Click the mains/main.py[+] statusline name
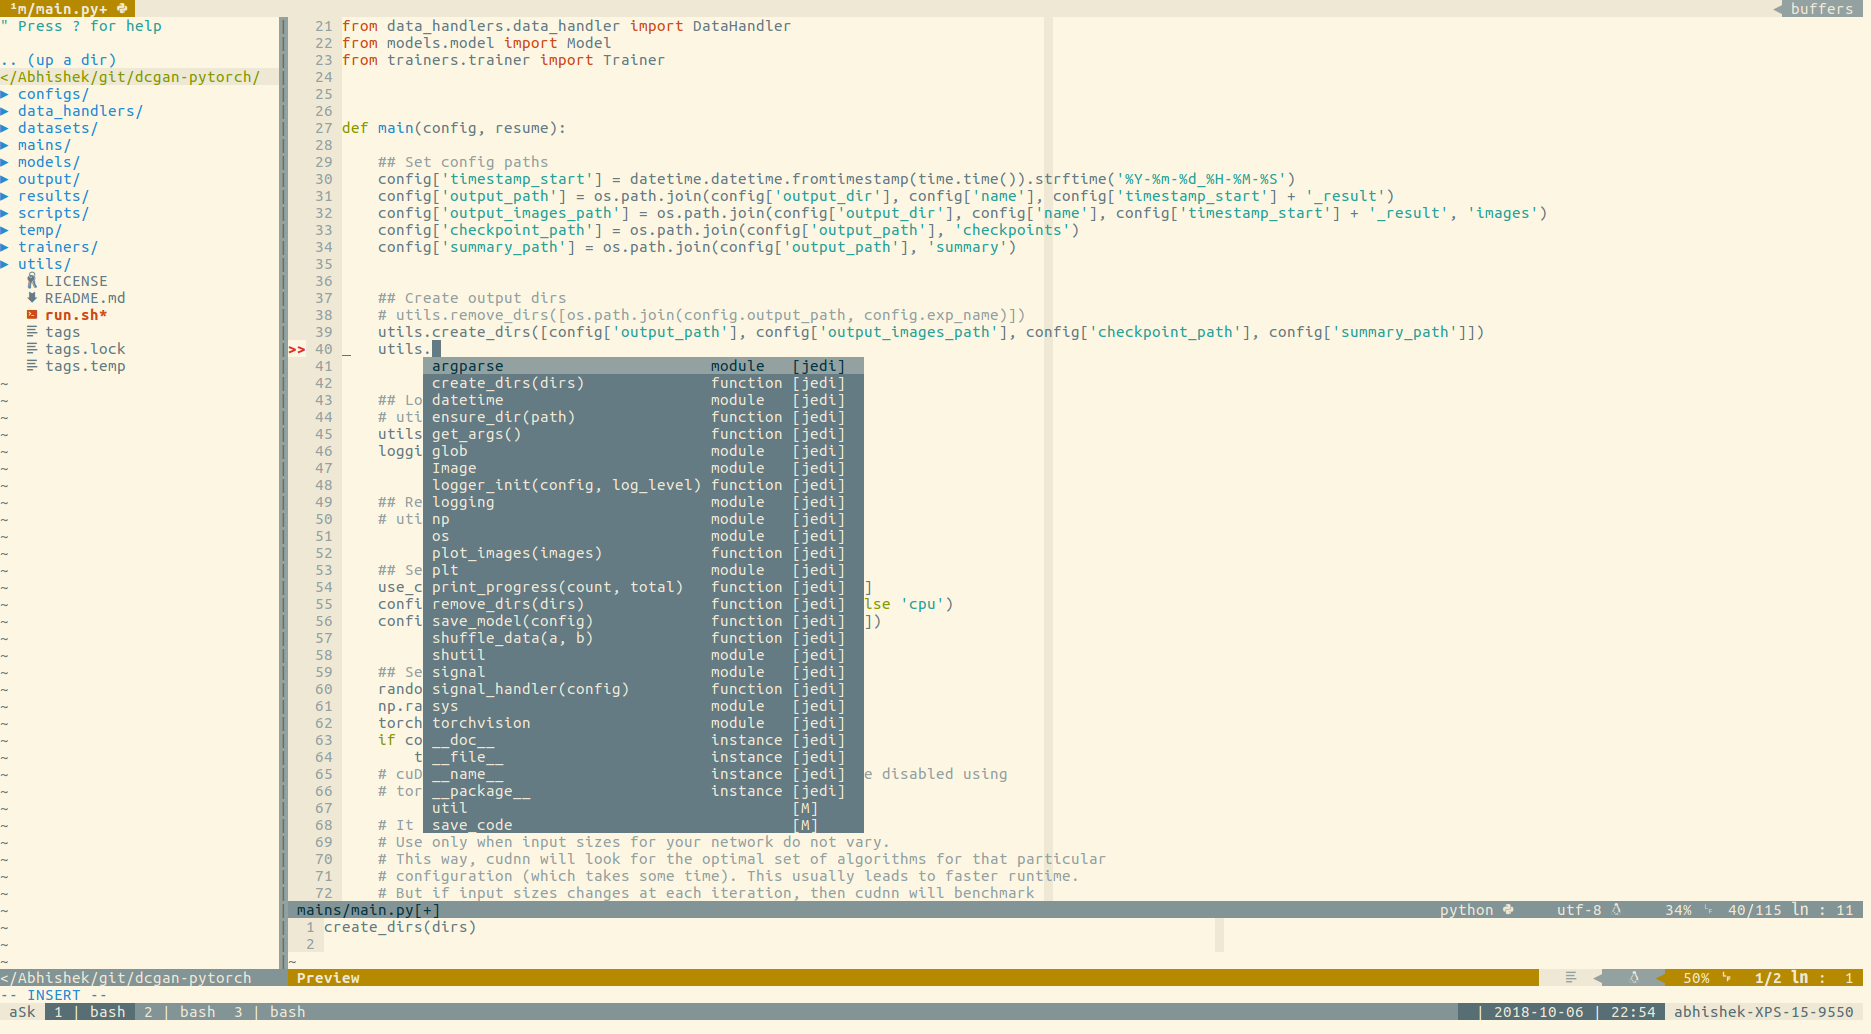Image resolution: width=1871 pixels, height=1034 pixels. coord(368,910)
